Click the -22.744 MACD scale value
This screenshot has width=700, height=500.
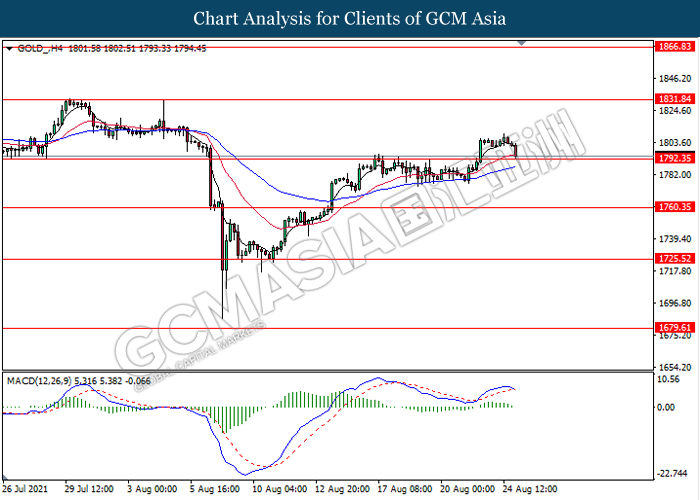671,474
